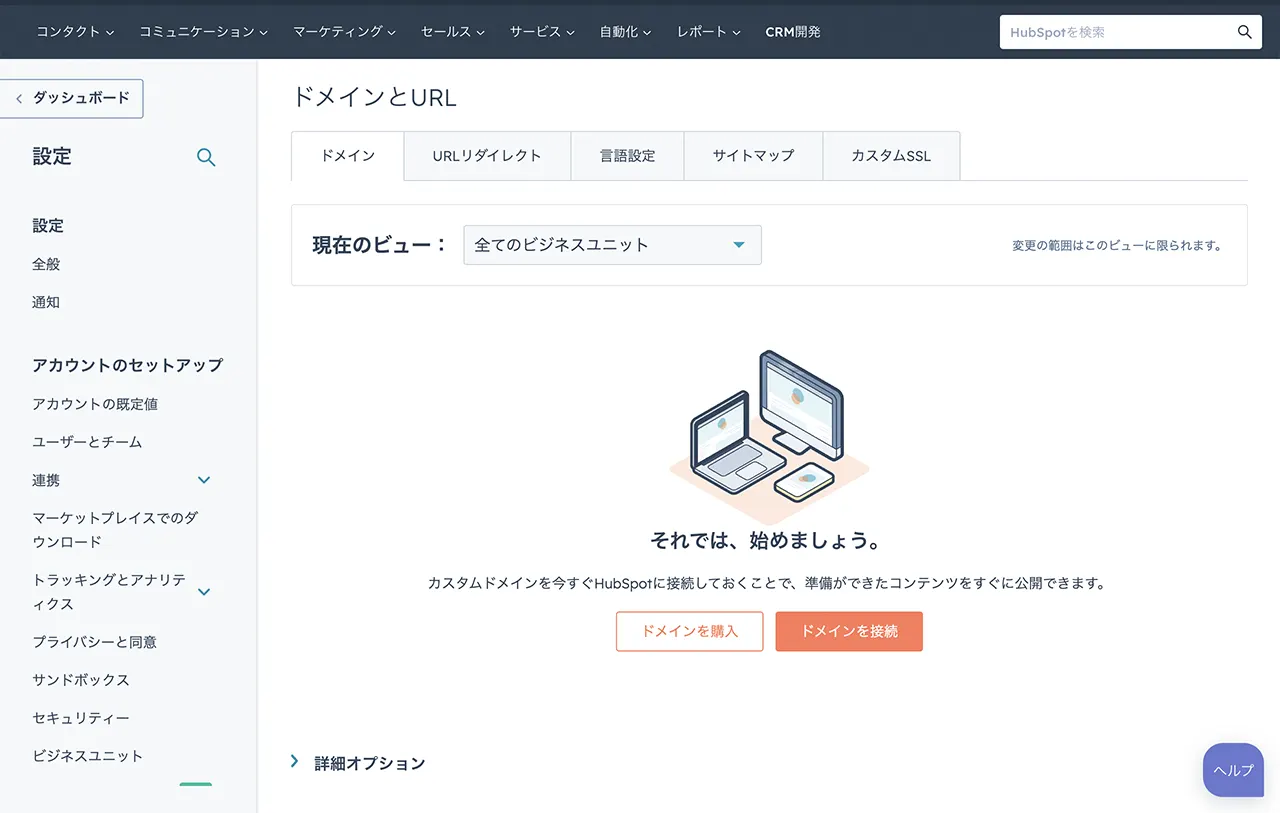Open アカウントの既定値 in sidebar
Viewport: 1280px width, 813px height.
[95, 404]
